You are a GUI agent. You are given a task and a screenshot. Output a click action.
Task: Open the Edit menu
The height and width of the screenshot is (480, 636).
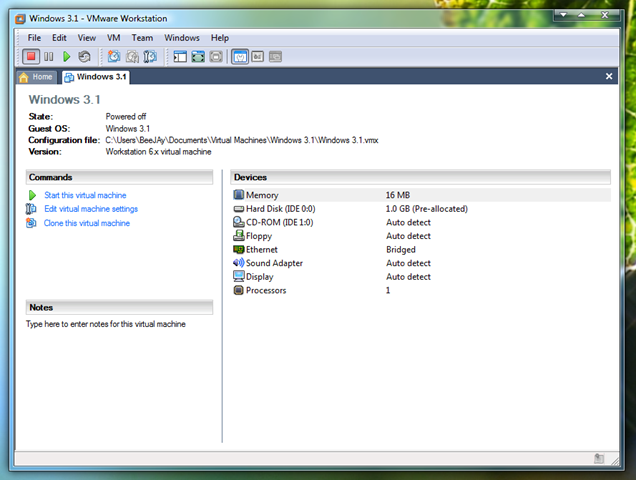click(x=59, y=38)
